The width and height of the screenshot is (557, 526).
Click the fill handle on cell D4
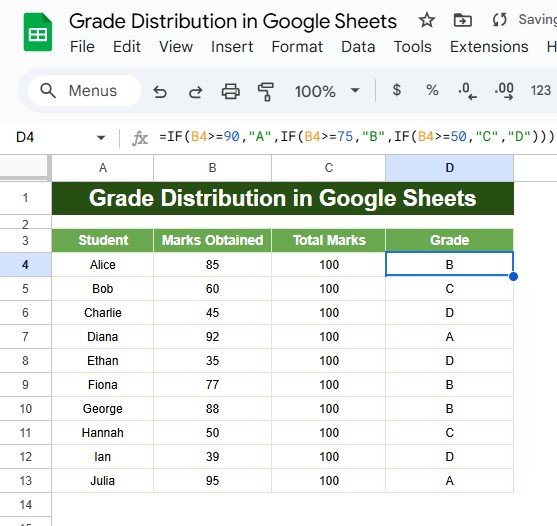point(513,276)
